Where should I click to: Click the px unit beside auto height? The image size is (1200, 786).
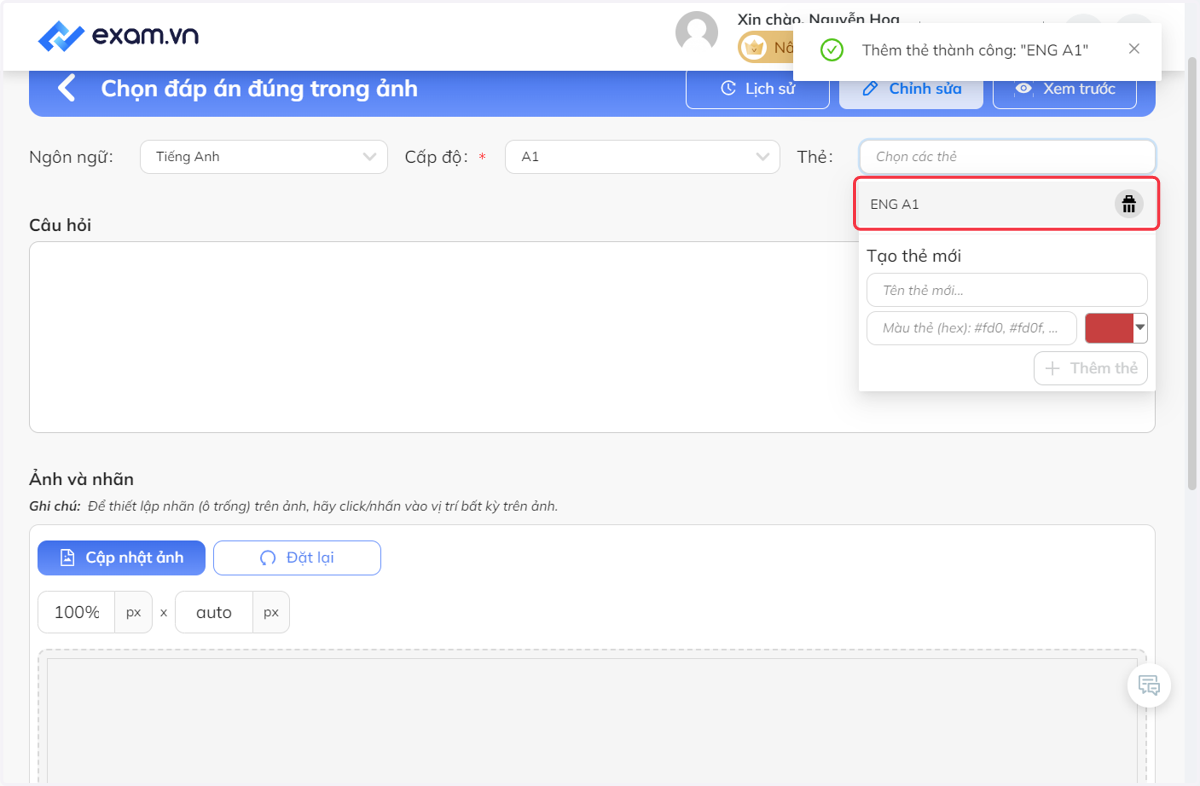271,612
